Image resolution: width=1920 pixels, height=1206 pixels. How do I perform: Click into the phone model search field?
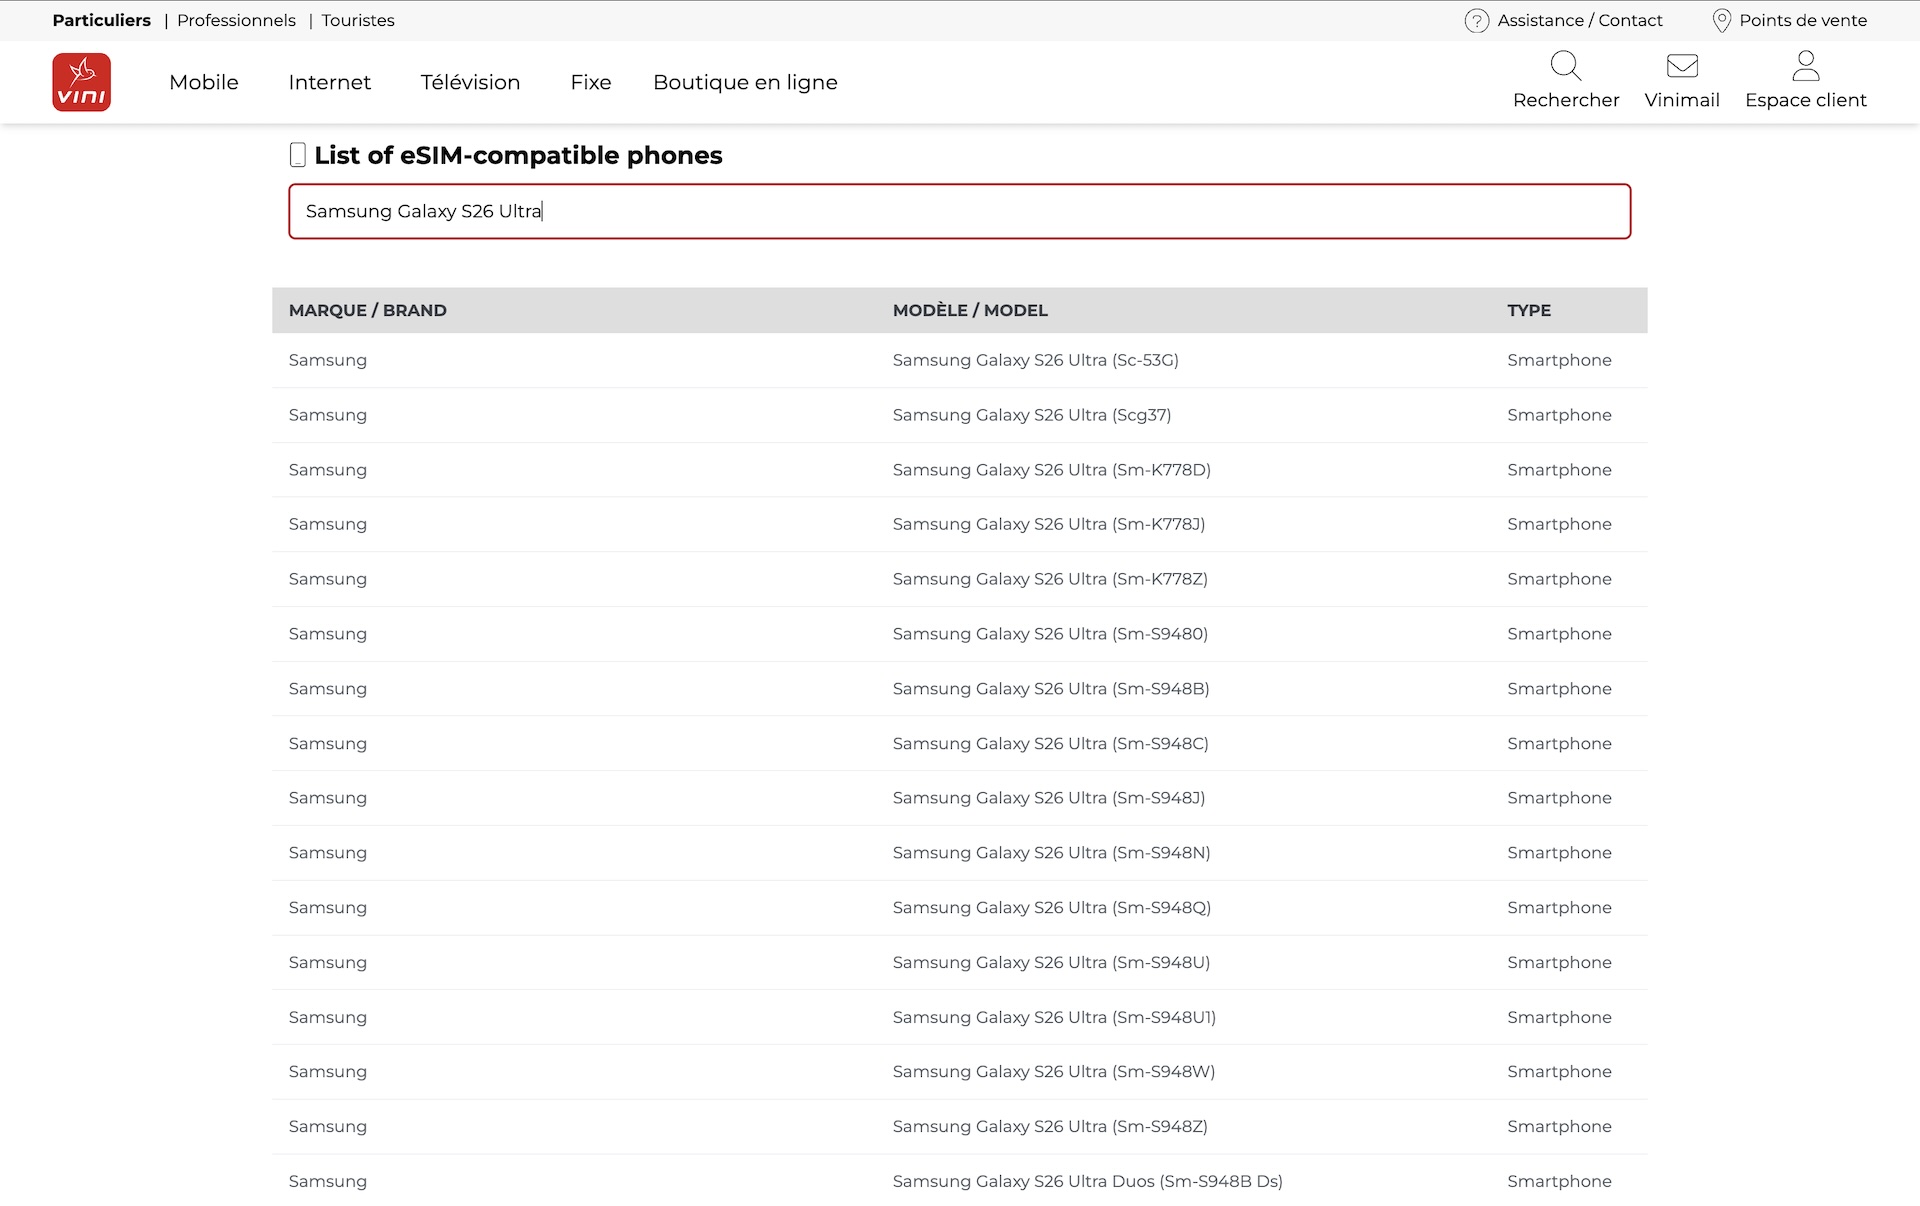[958, 211]
